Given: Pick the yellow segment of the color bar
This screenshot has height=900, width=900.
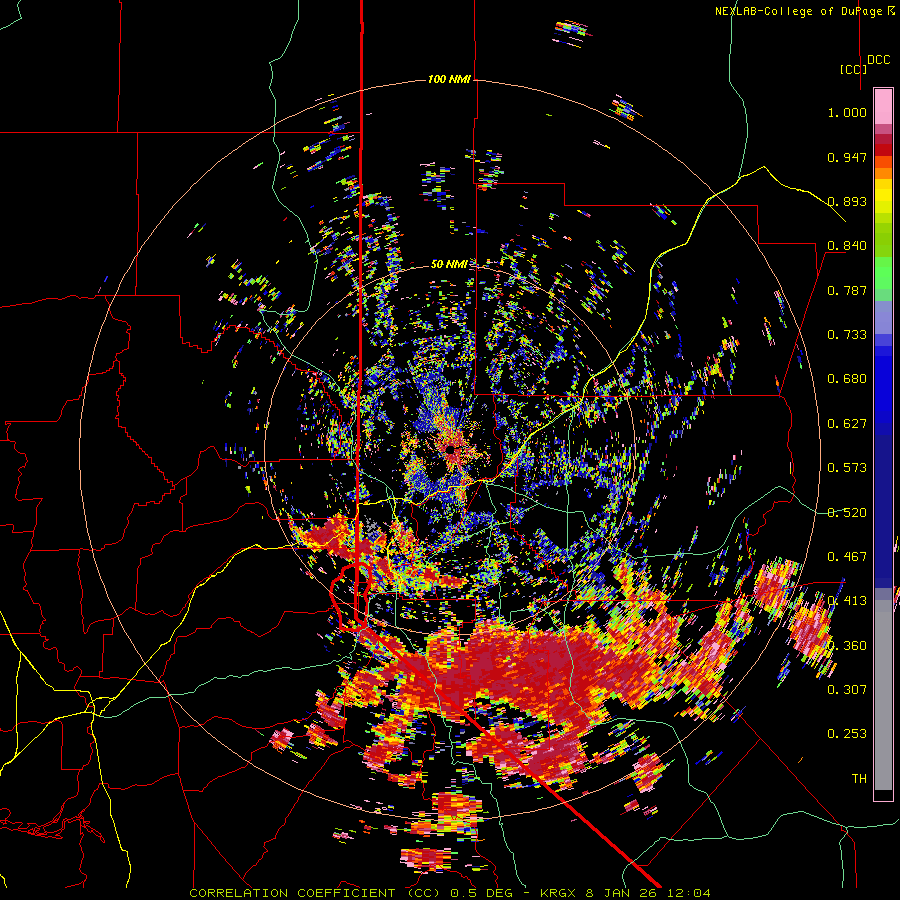Looking at the screenshot, I should 883,197.
